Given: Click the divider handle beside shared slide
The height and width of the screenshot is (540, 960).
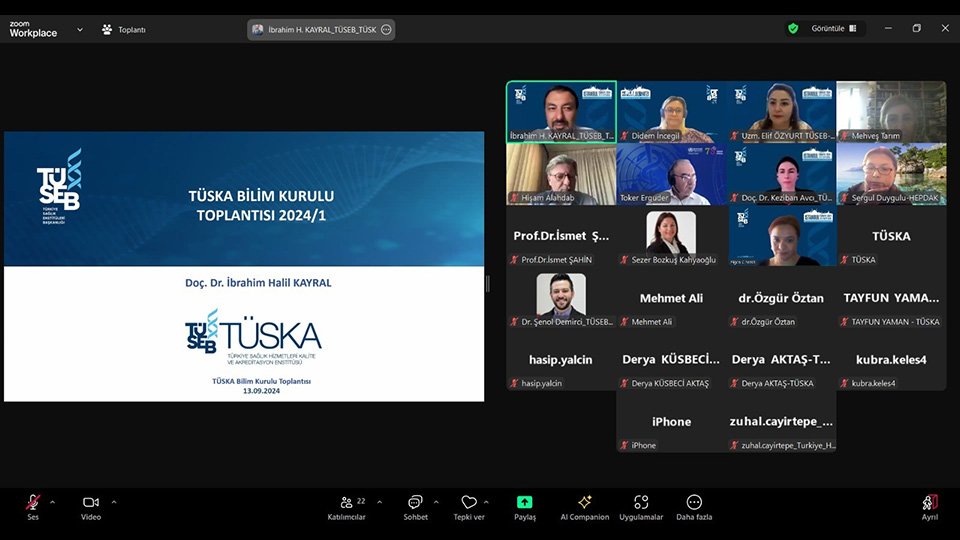Looking at the screenshot, I should pos(488,284).
